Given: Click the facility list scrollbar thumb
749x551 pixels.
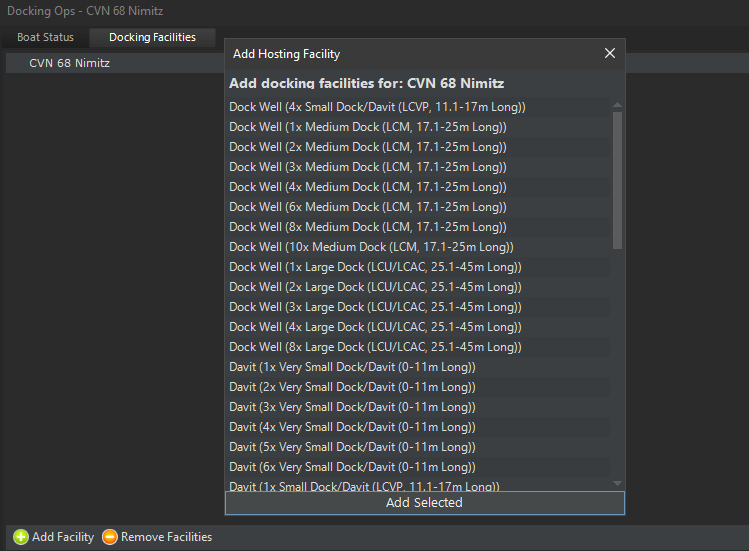Looking at the screenshot, I should tap(617, 180).
